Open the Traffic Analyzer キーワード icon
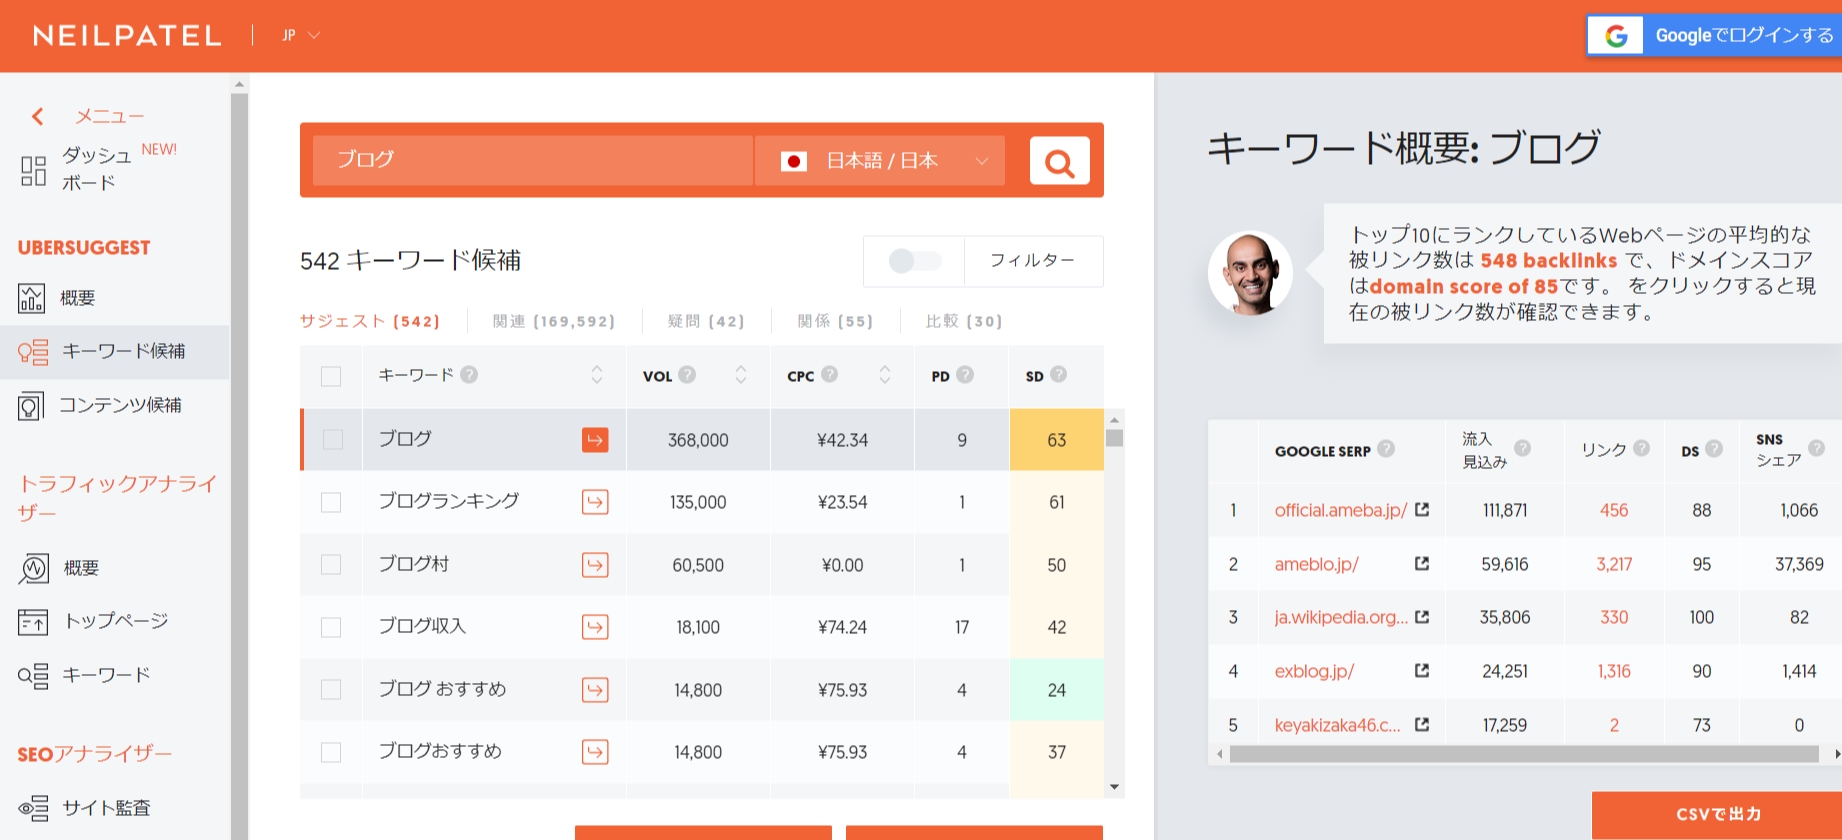This screenshot has height=840, width=1842. click(33, 676)
